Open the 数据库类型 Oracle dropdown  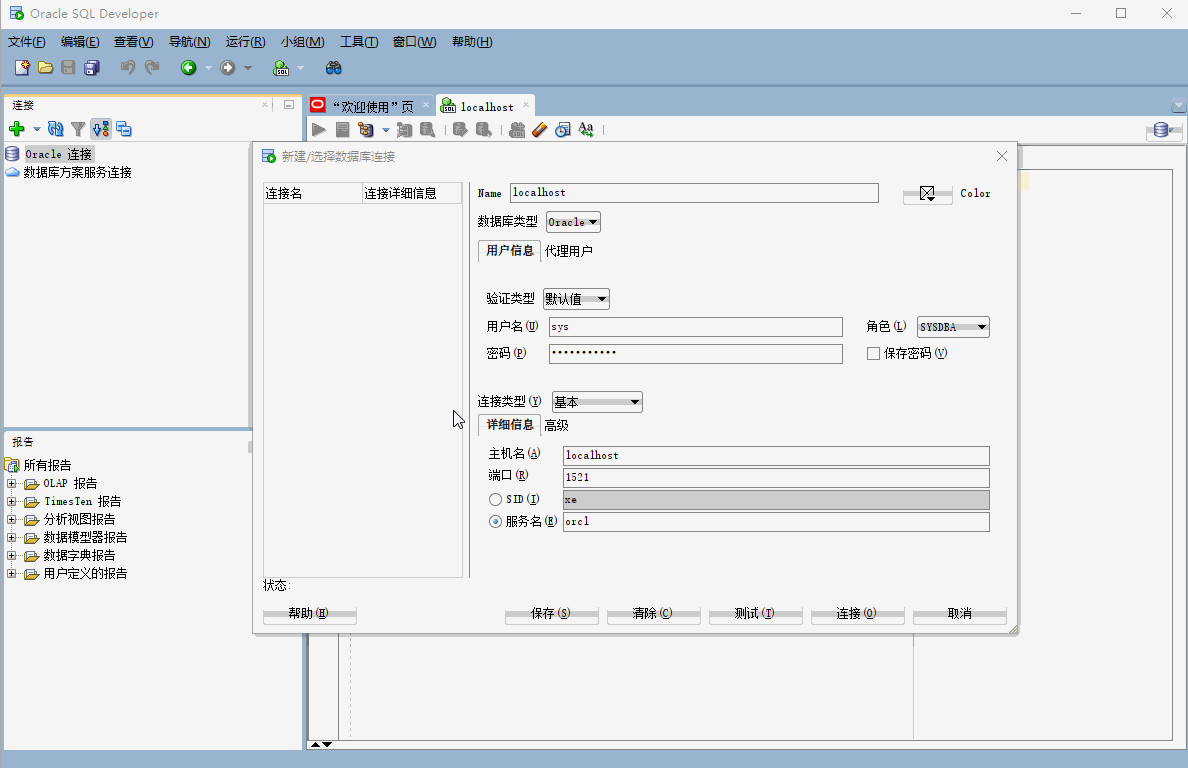[574, 222]
